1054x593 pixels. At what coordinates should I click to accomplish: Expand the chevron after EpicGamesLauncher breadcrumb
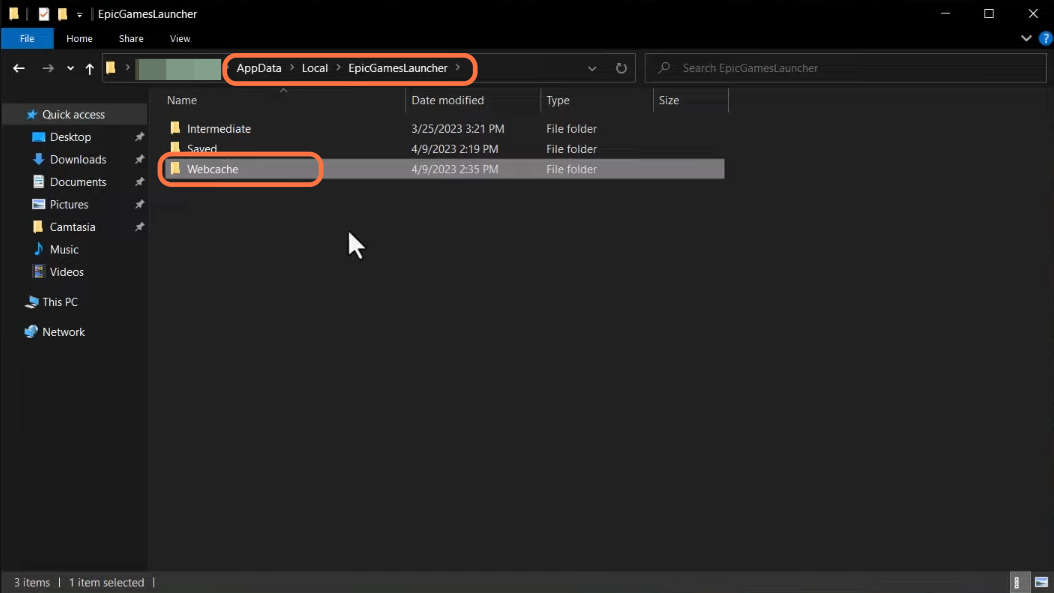[x=458, y=68]
